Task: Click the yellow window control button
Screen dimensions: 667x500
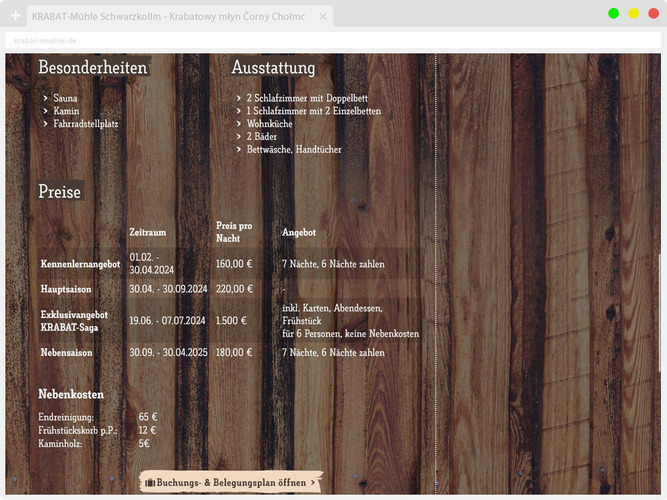Action: click(633, 13)
